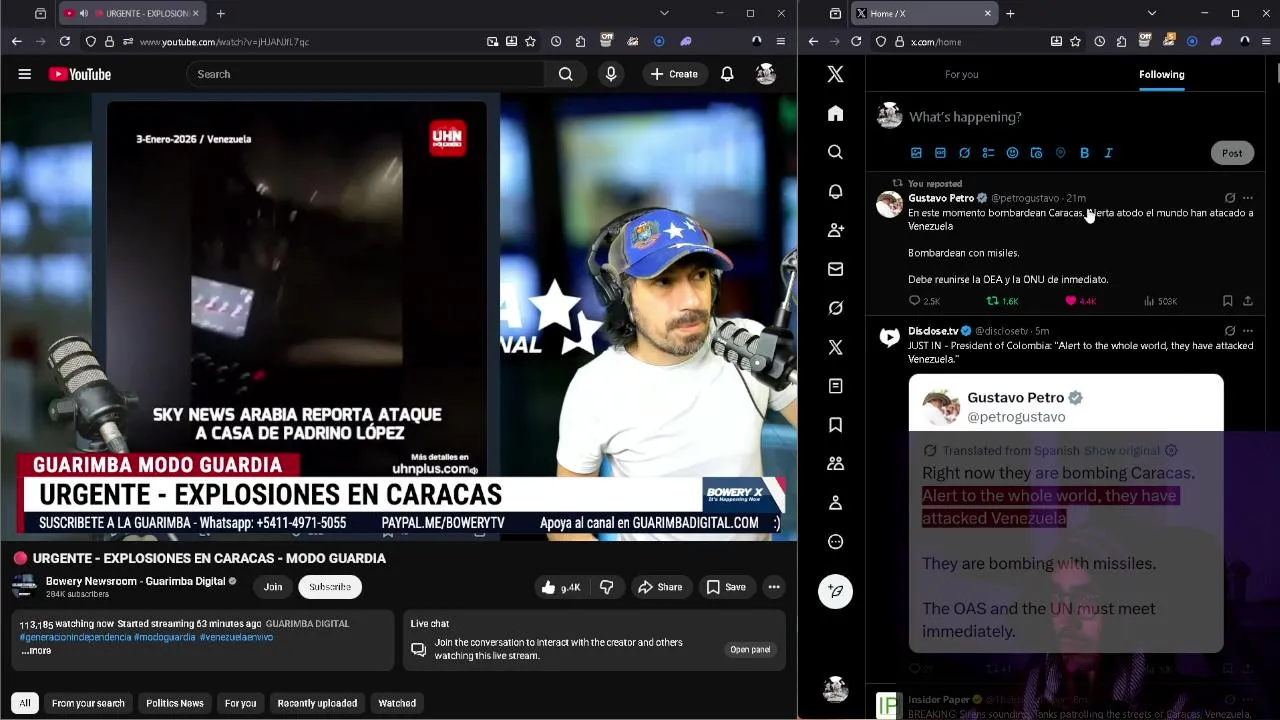This screenshot has width=1280, height=720.
Task: Add media image to the X post
Action: coord(916,153)
